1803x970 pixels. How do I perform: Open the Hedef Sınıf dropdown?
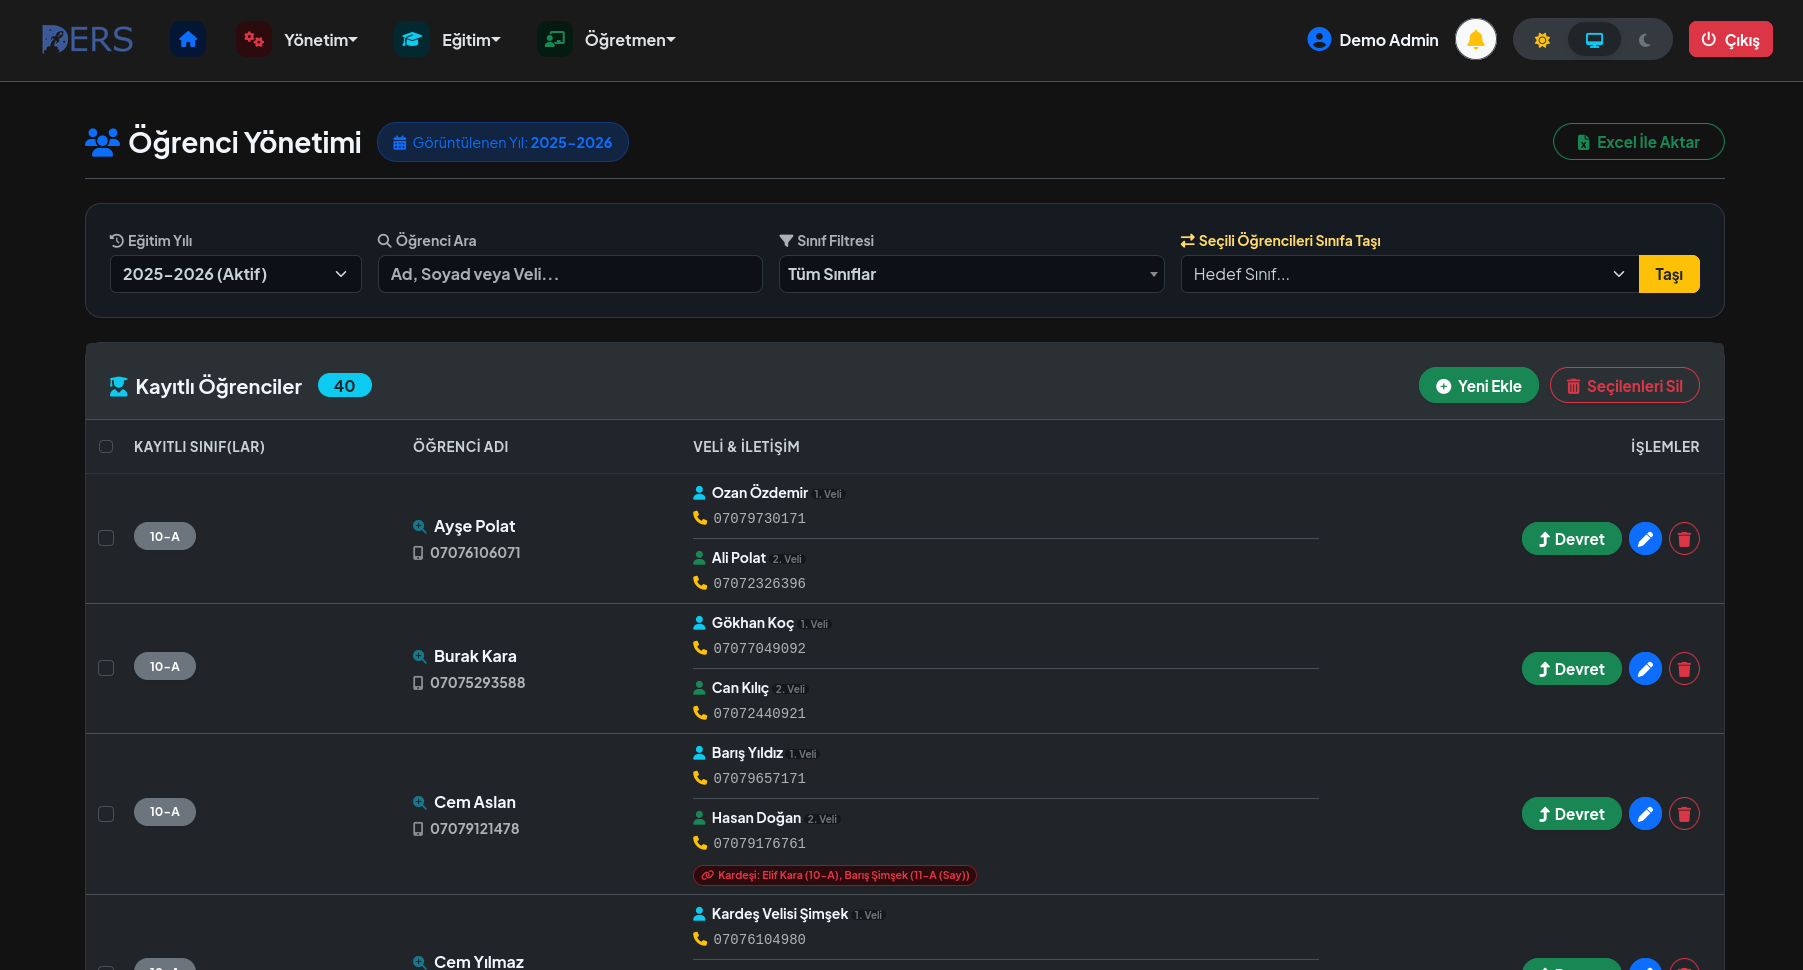(x=1410, y=274)
